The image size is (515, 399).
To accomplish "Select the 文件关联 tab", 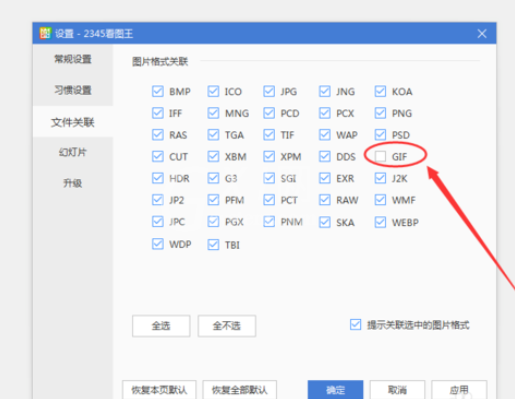I will 73,122.
